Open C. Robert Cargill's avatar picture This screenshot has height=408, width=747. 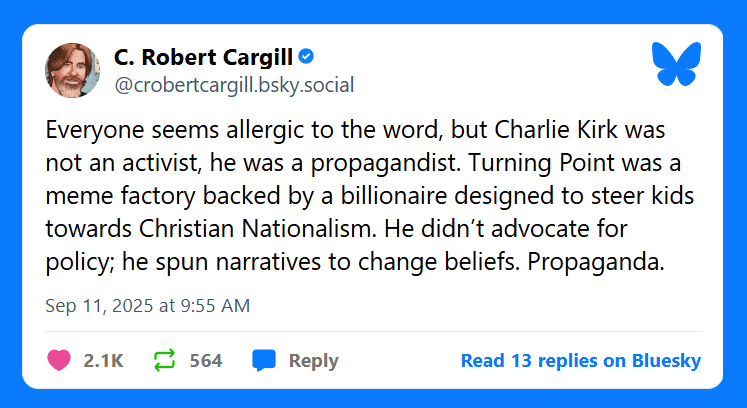72,70
